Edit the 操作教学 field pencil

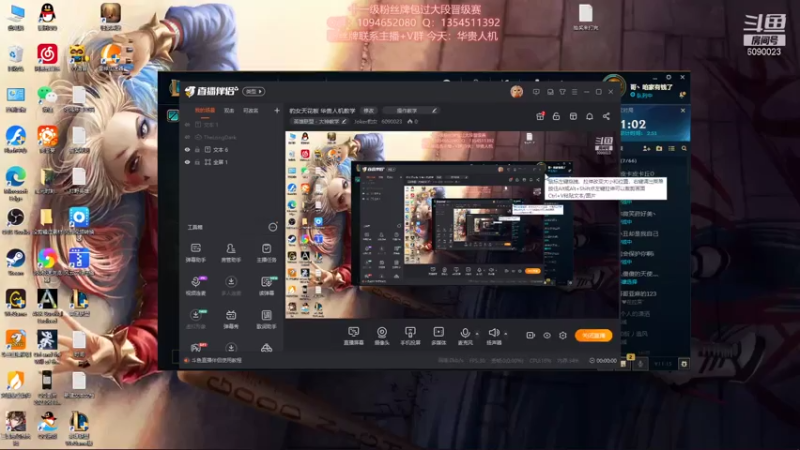(x=434, y=110)
